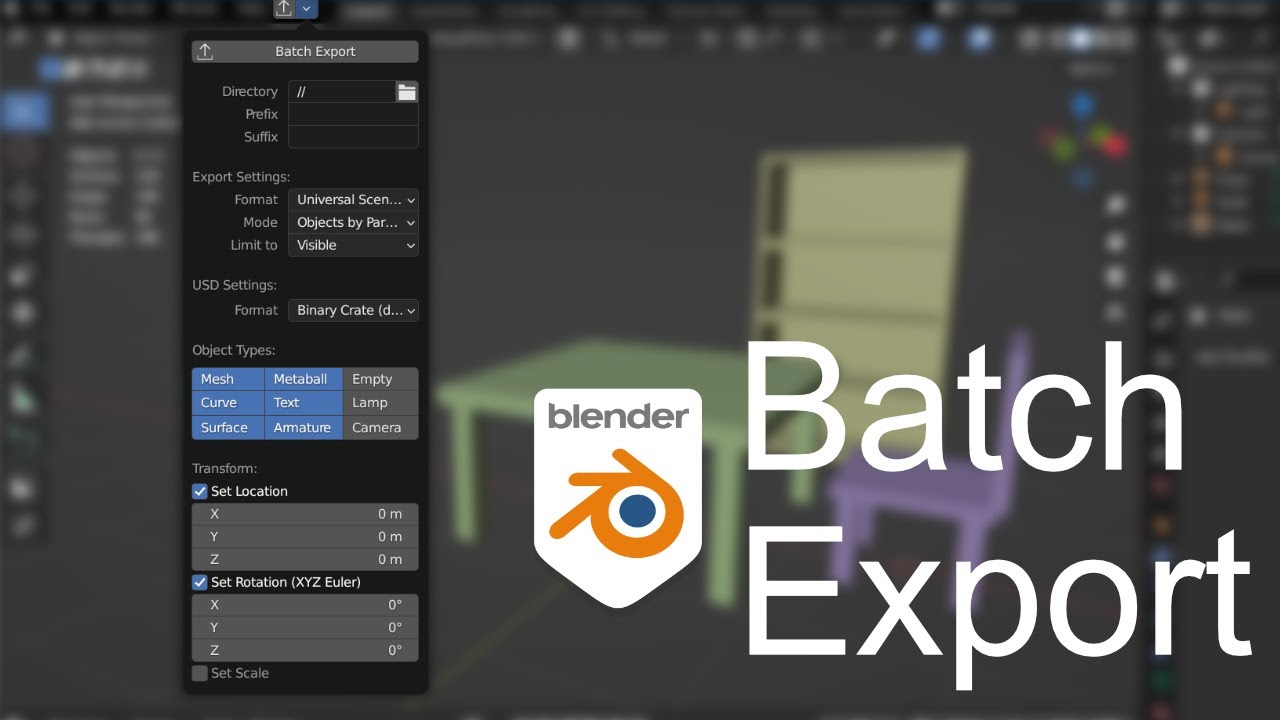This screenshot has height=720, width=1280.
Task: Click the export icon in the top header
Action: 284,9
